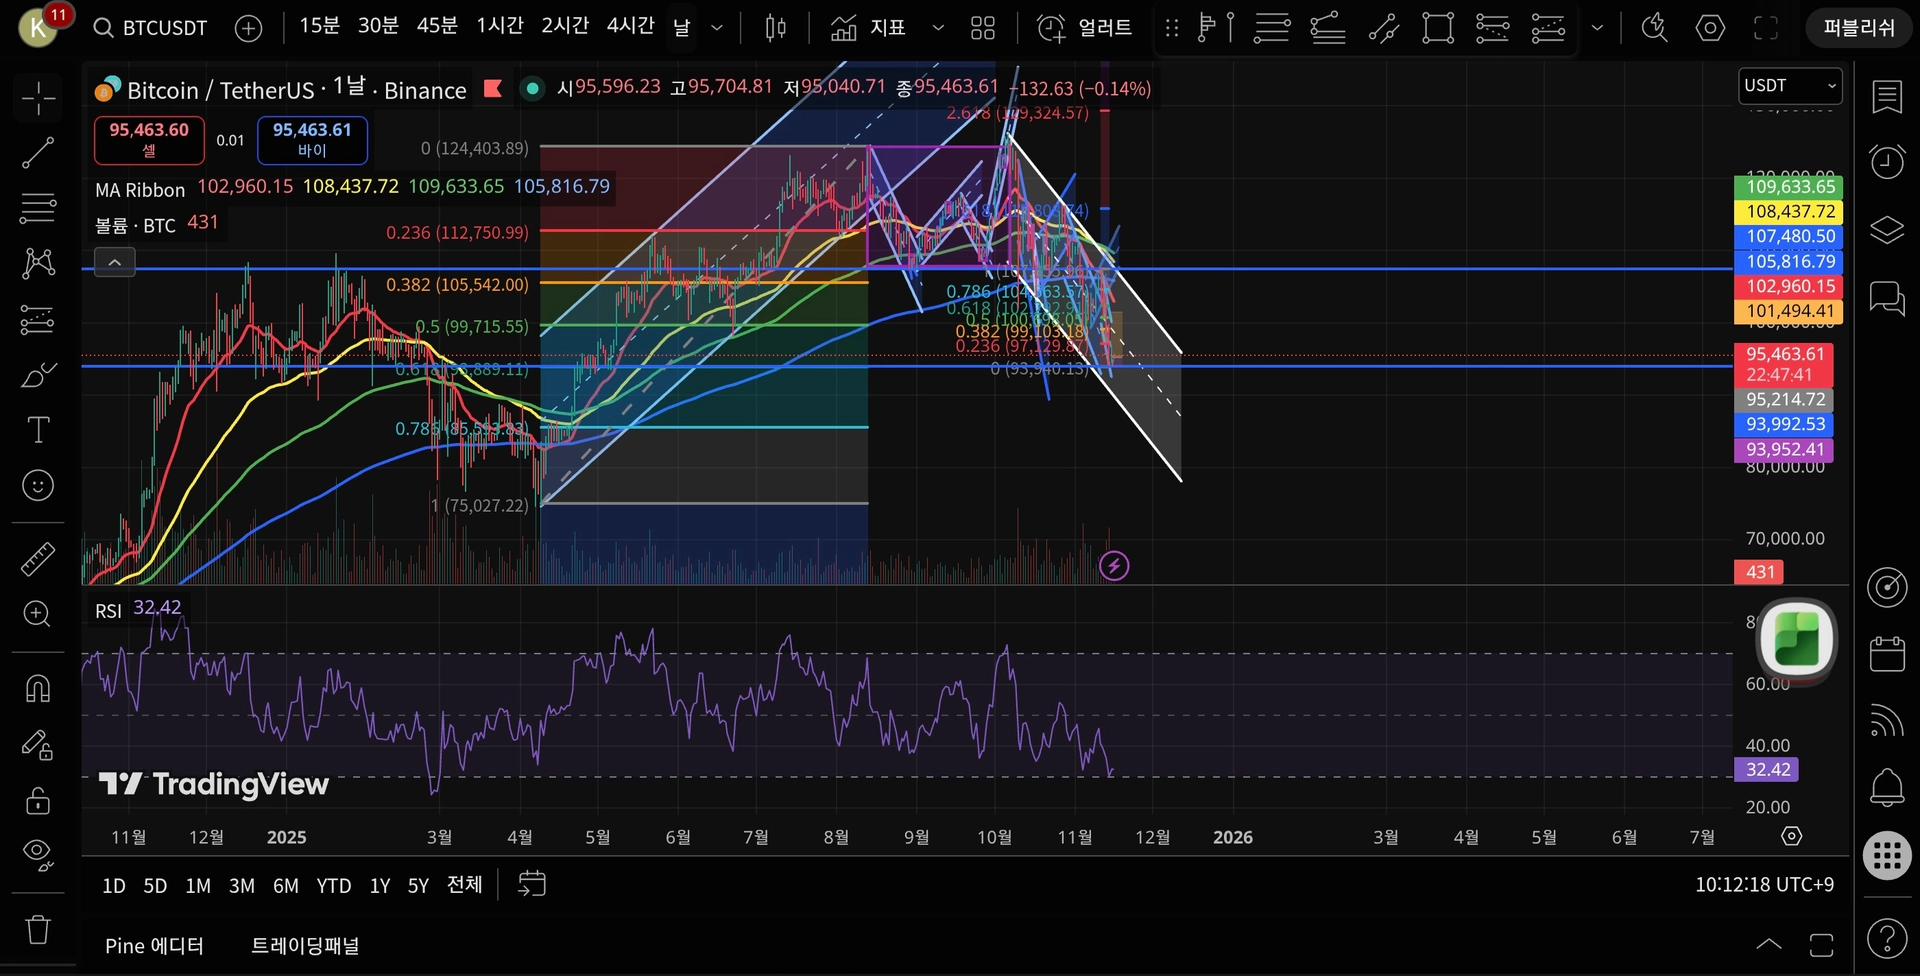Open the alarm clock alerts panel
The width and height of the screenshot is (1920, 976).
tap(1887, 162)
